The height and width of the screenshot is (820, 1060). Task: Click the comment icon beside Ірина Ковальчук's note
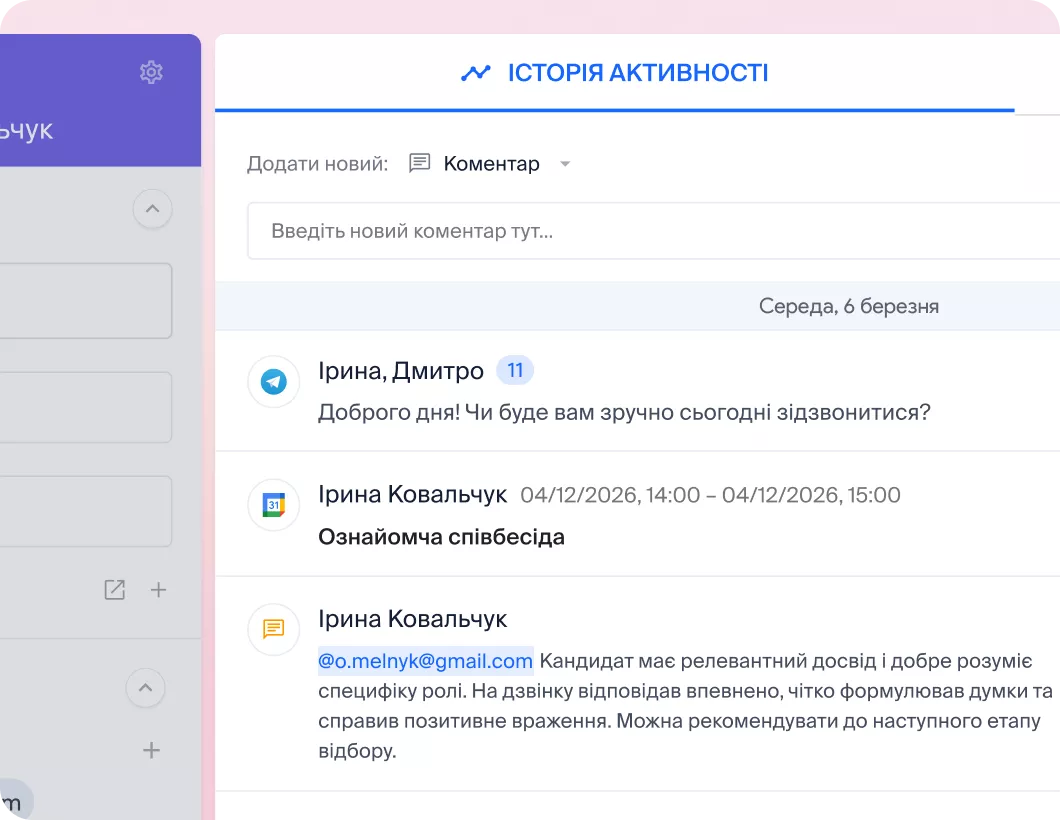coord(273,630)
